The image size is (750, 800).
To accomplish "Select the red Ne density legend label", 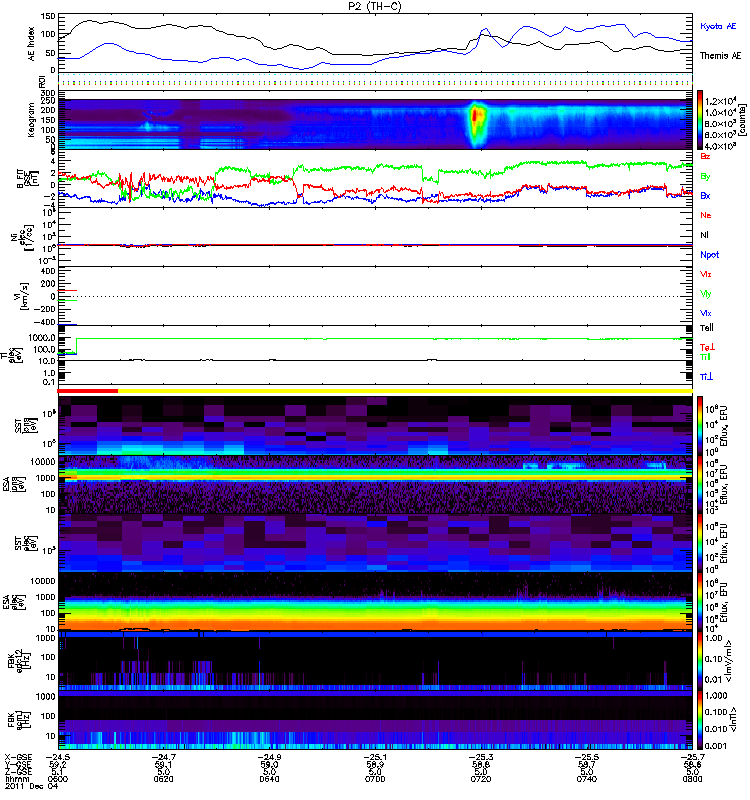I will (706, 215).
